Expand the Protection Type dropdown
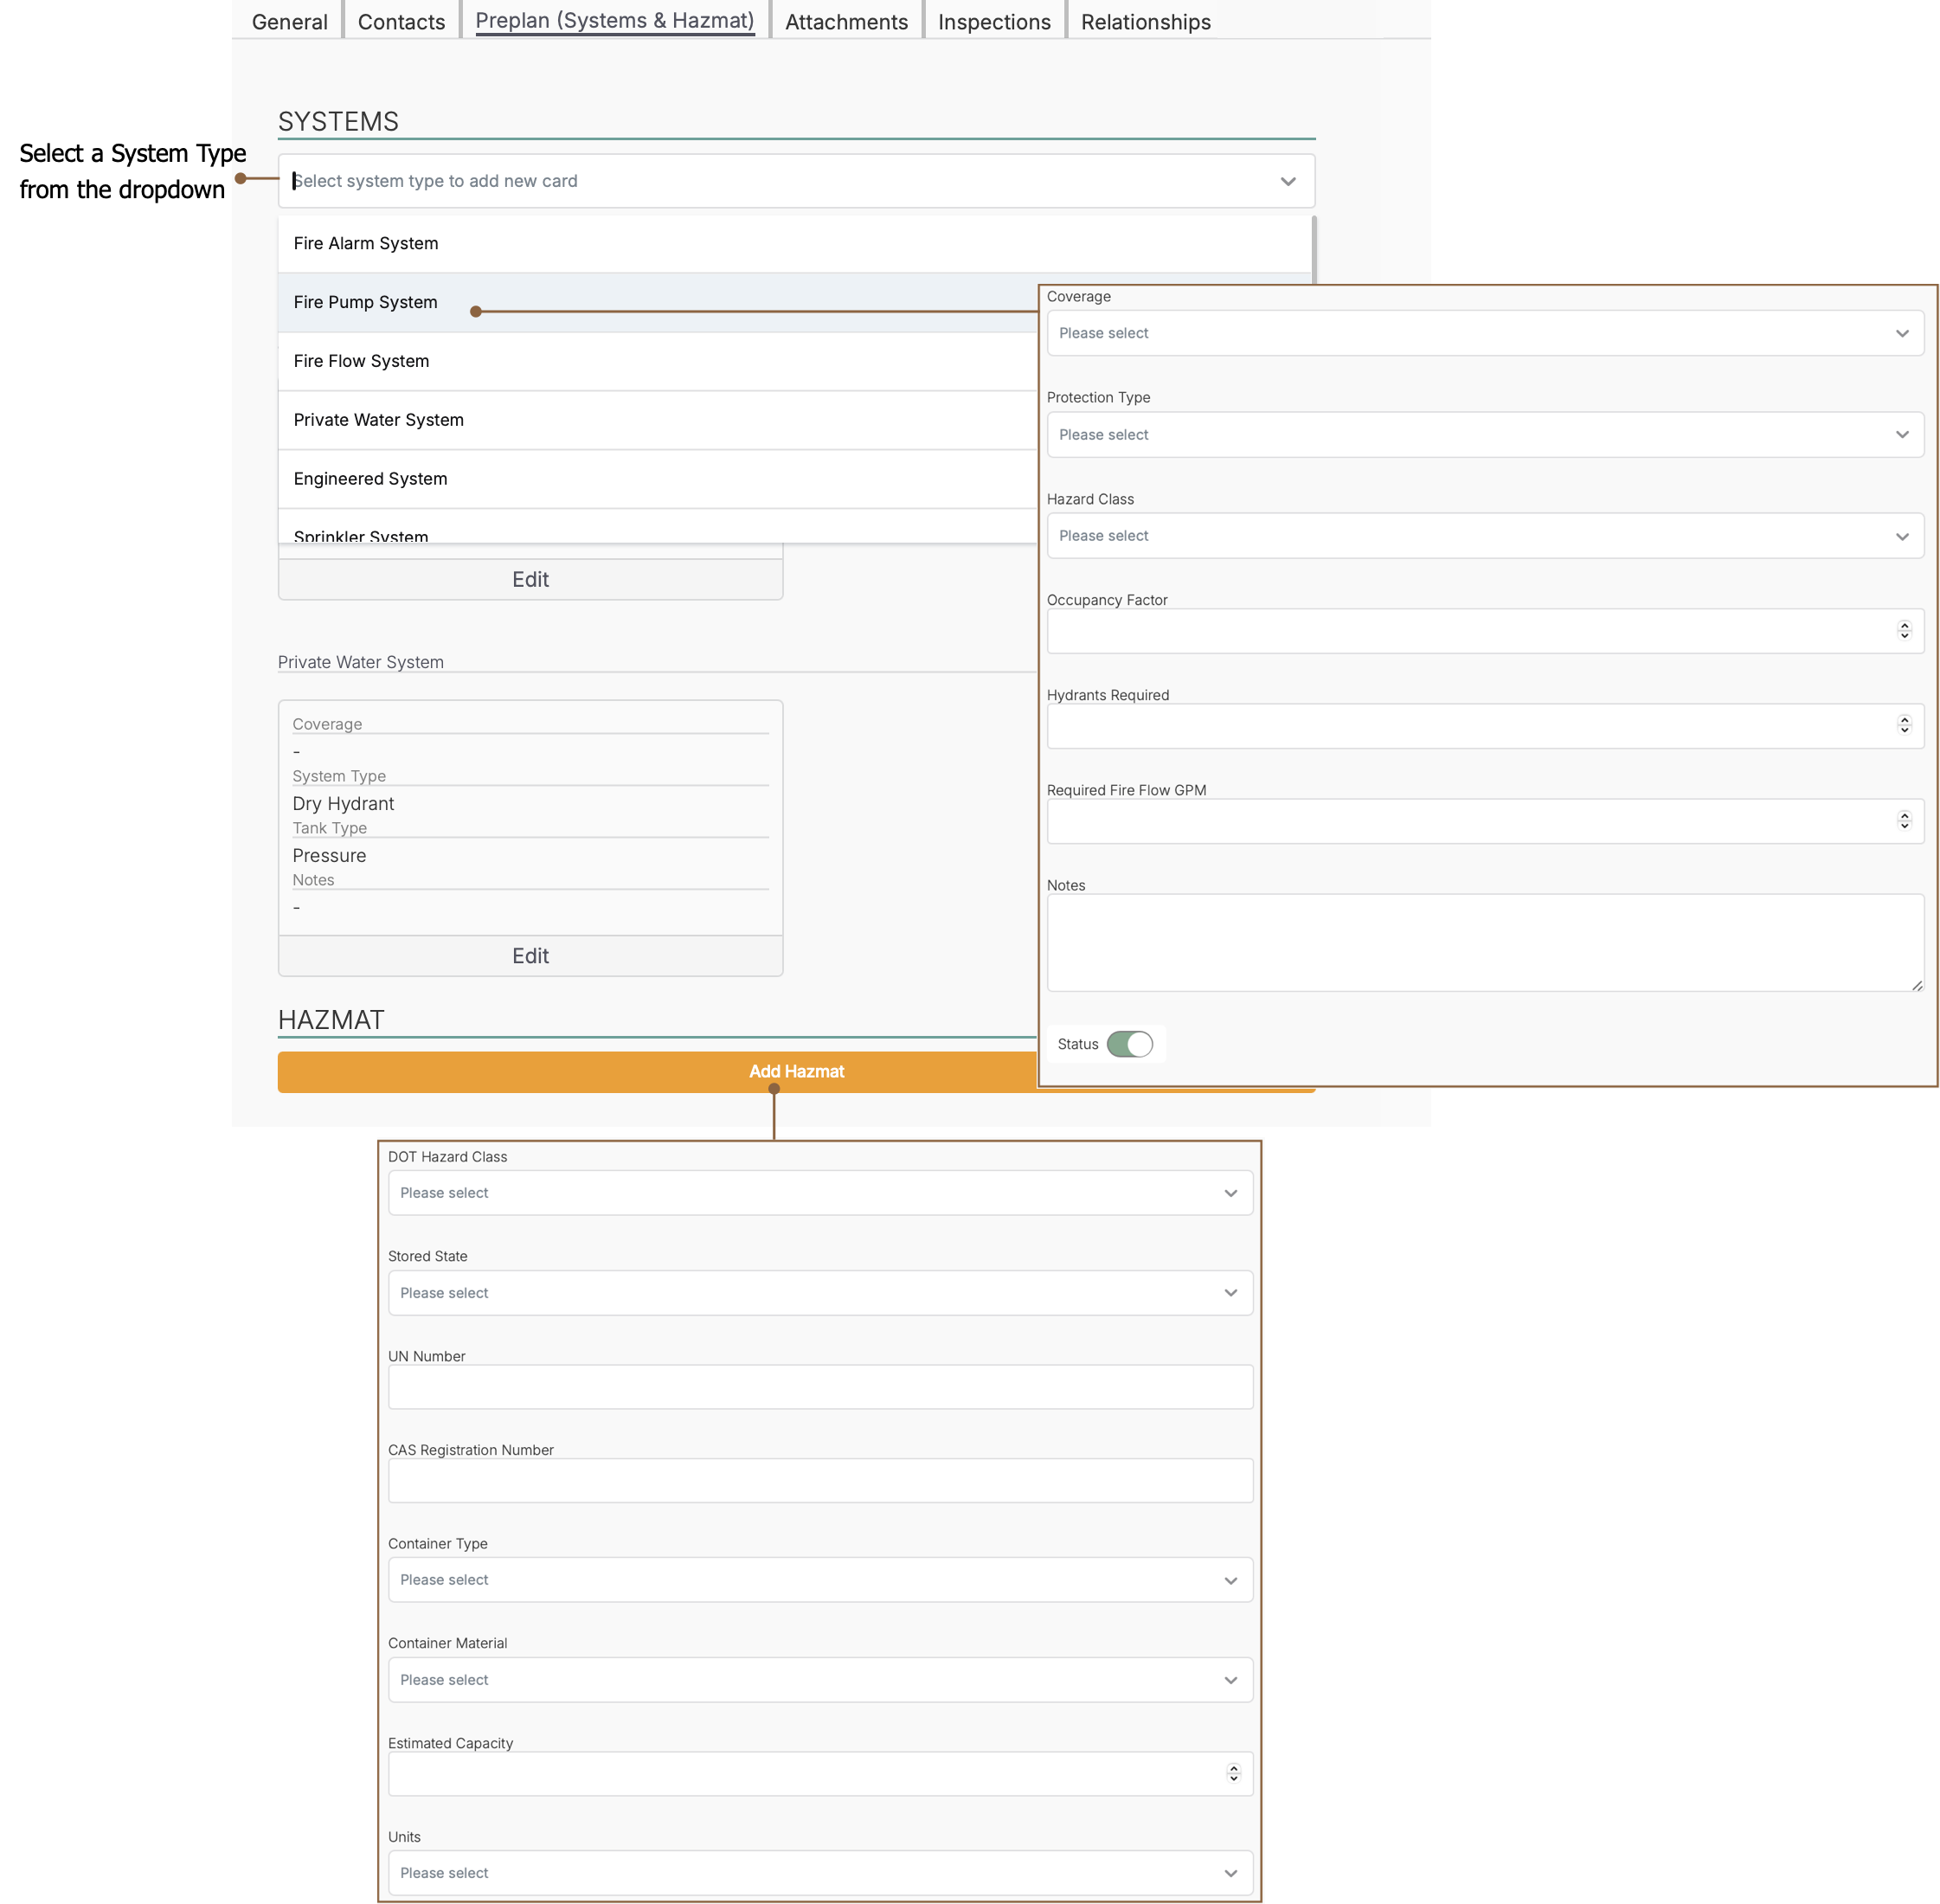The image size is (1940, 1904). tap(1484, 435)
